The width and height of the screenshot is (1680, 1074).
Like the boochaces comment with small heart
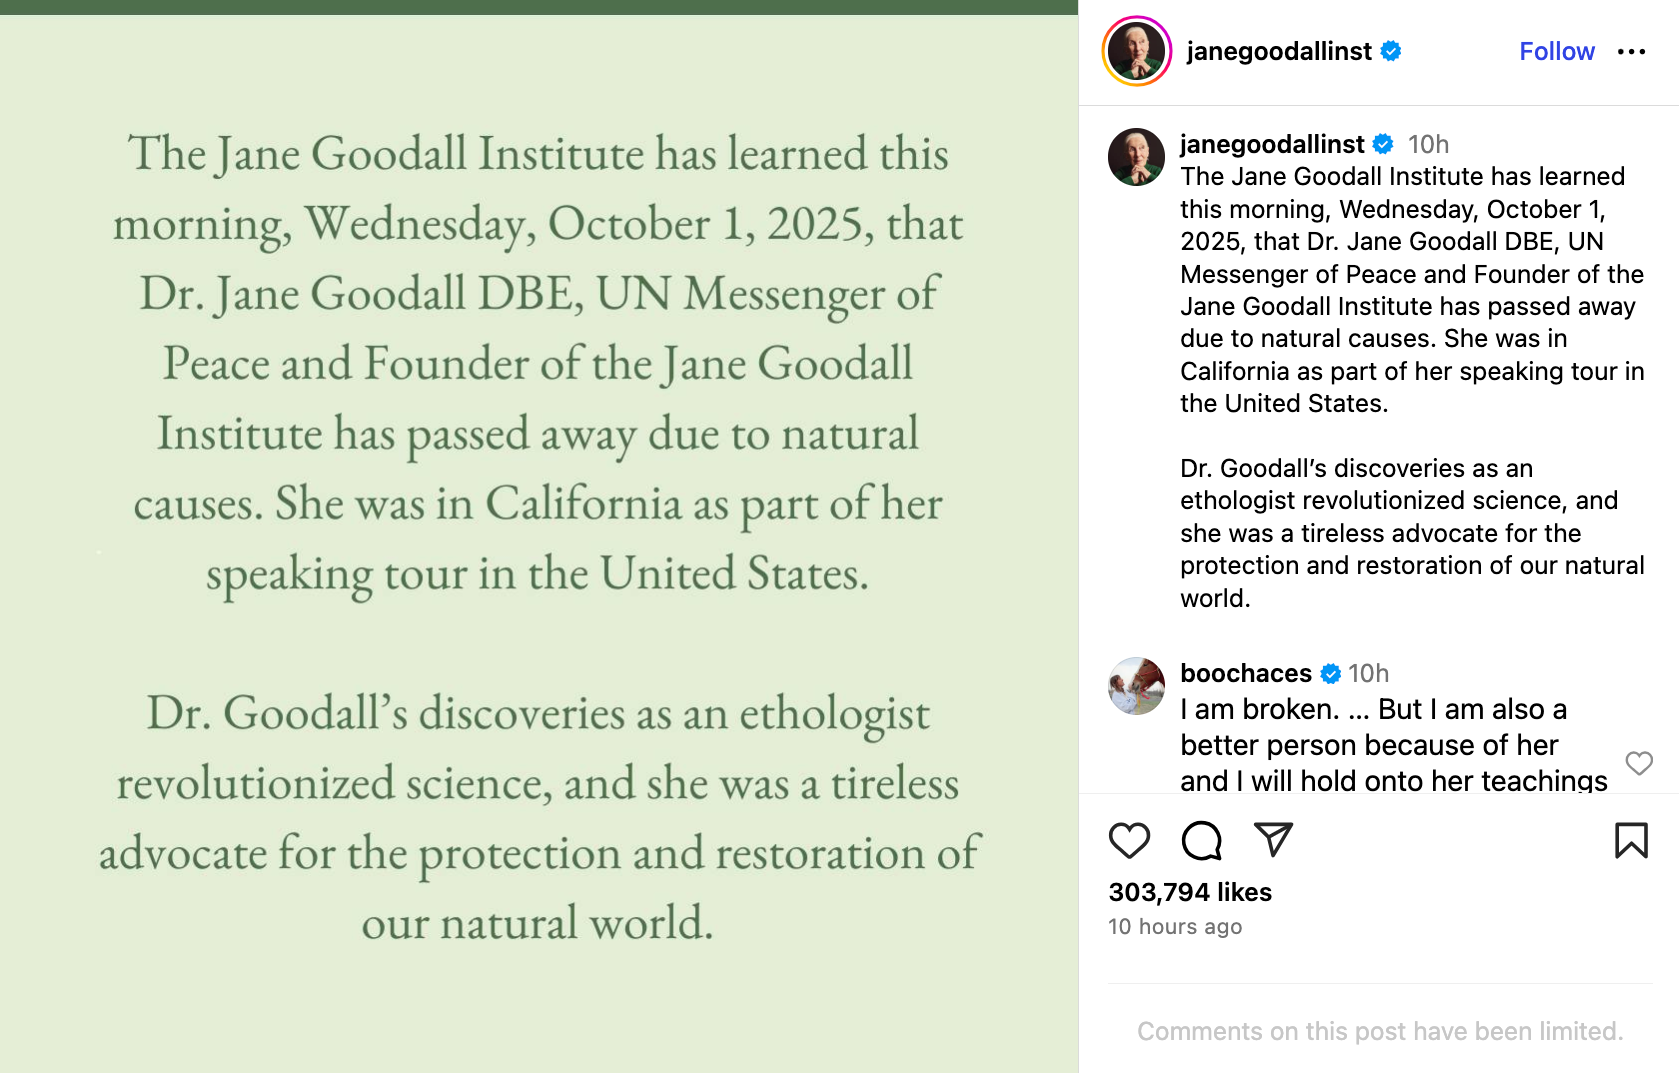pos(1639,763)
